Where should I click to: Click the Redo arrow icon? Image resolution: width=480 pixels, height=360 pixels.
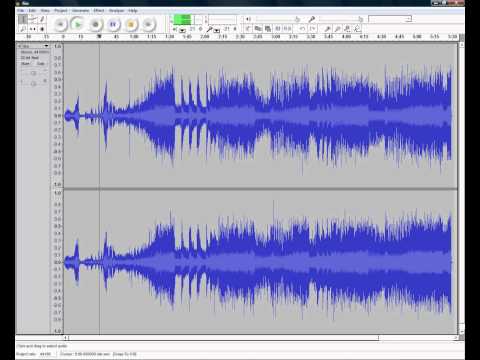pos(312,29)
